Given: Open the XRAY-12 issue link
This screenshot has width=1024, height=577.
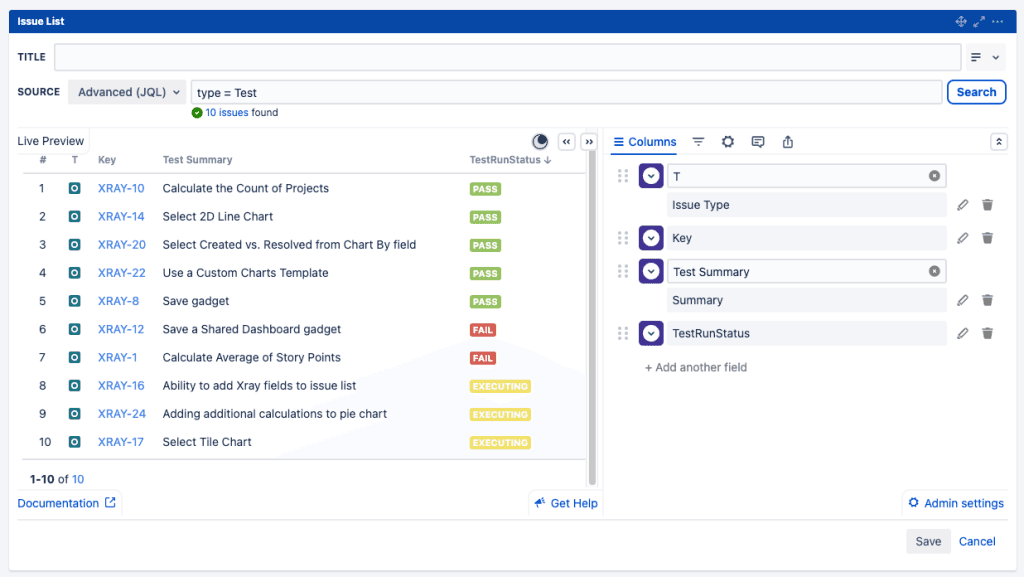Looking at the screenshot, I should tap(121, 329).
